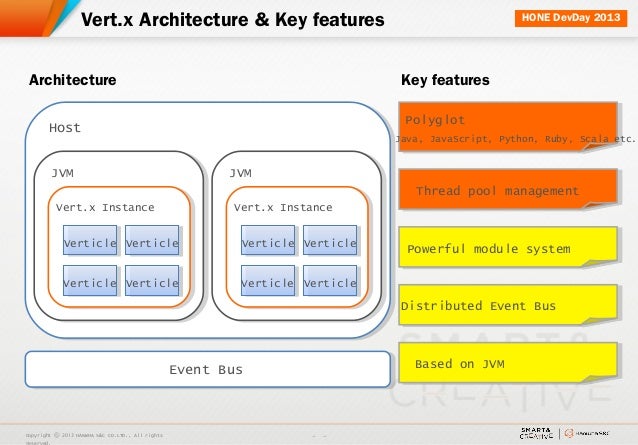Click the 'Key features' heading
638x445 pixels.
pyautogui.click(x=445, y=80)
